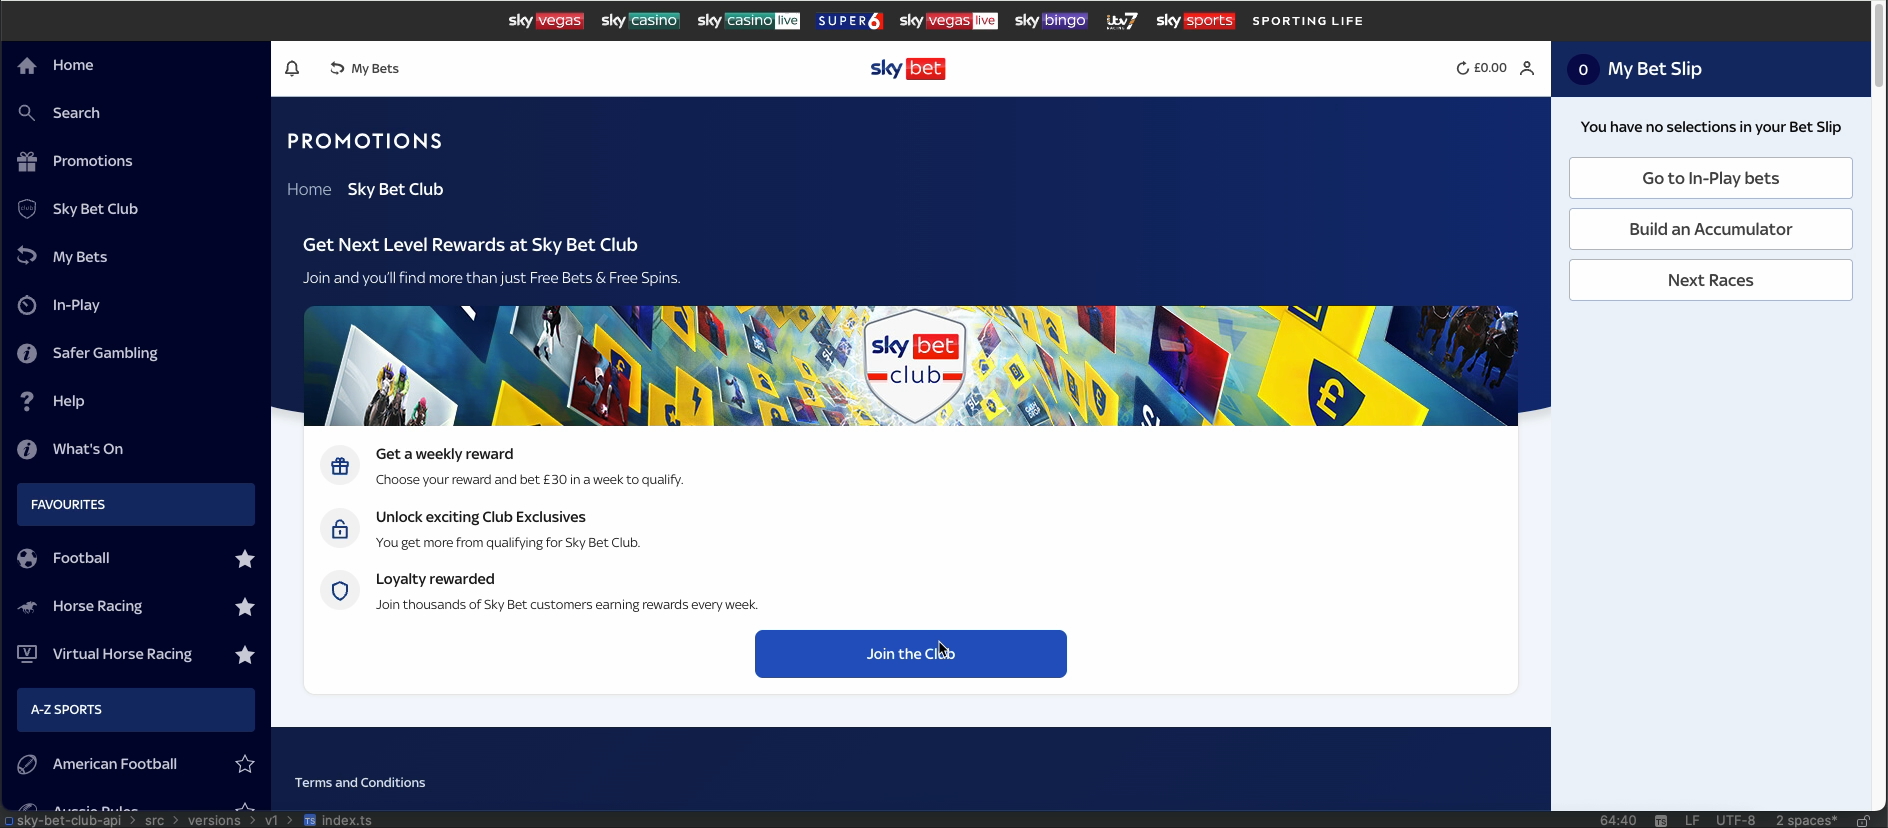1888x828 pixels.
Task: Click the A-Z SPORTS section header
Action: click(136, 710)
